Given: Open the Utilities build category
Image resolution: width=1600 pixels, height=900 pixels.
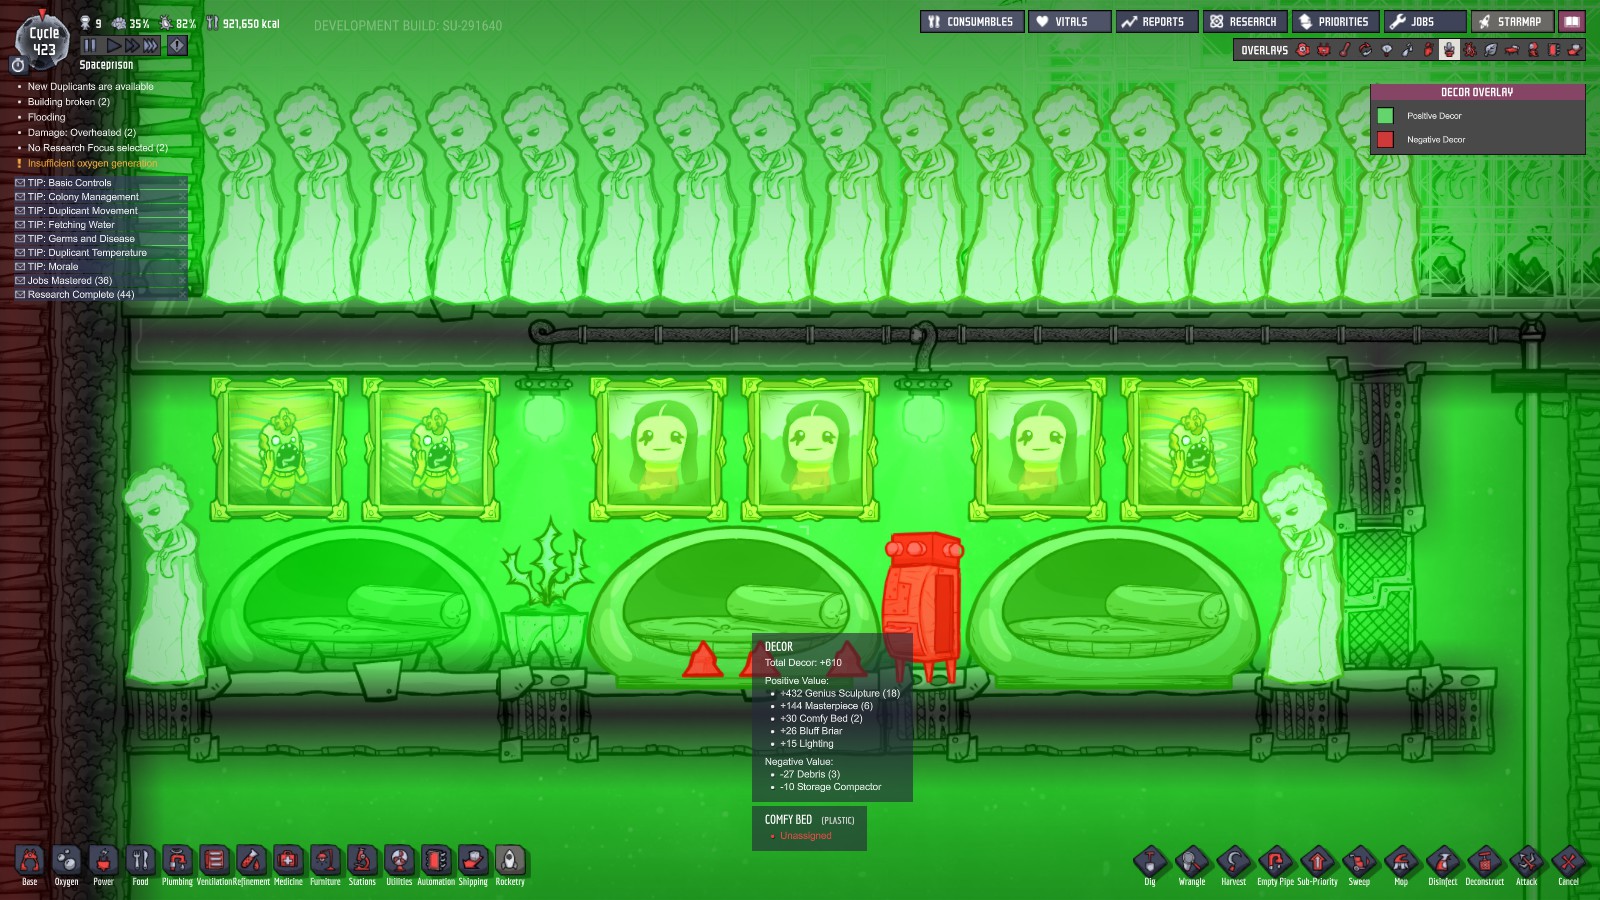Looking at the screenshot, I should tap(399, 861).
